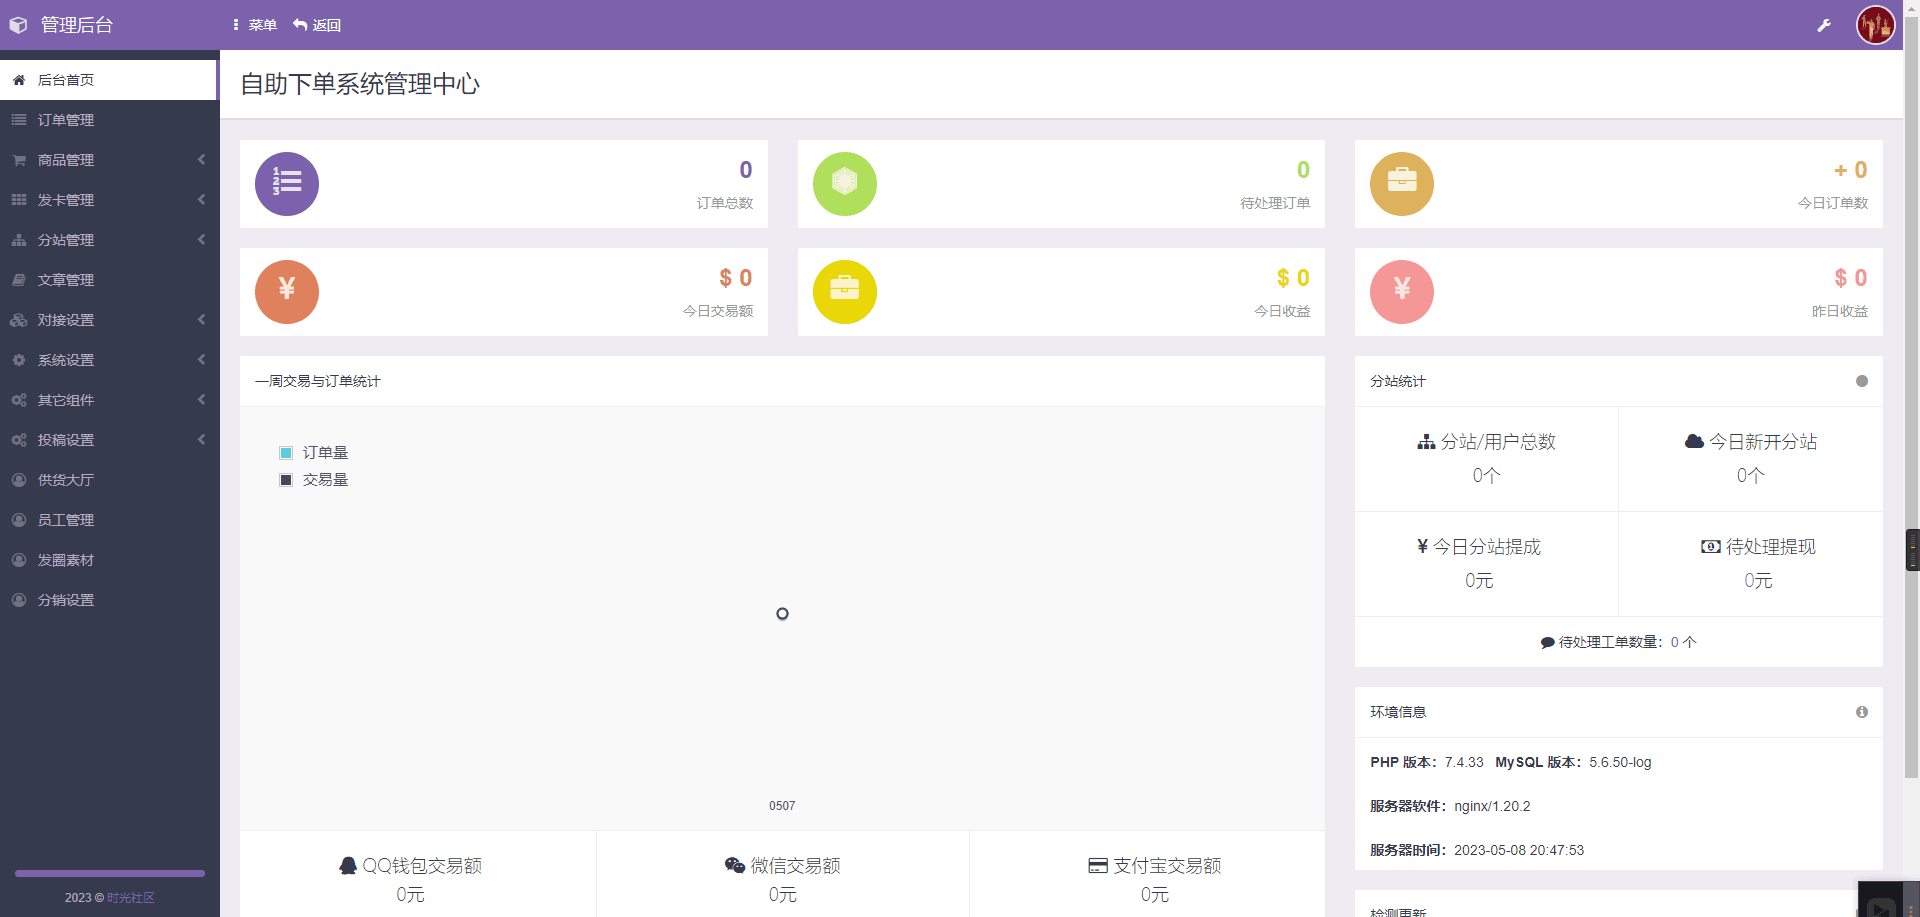The height and width of the screenshot is (917, 1920).
Task: Click the purple 订单总数 list icon
Action: (x=287, y=183)
